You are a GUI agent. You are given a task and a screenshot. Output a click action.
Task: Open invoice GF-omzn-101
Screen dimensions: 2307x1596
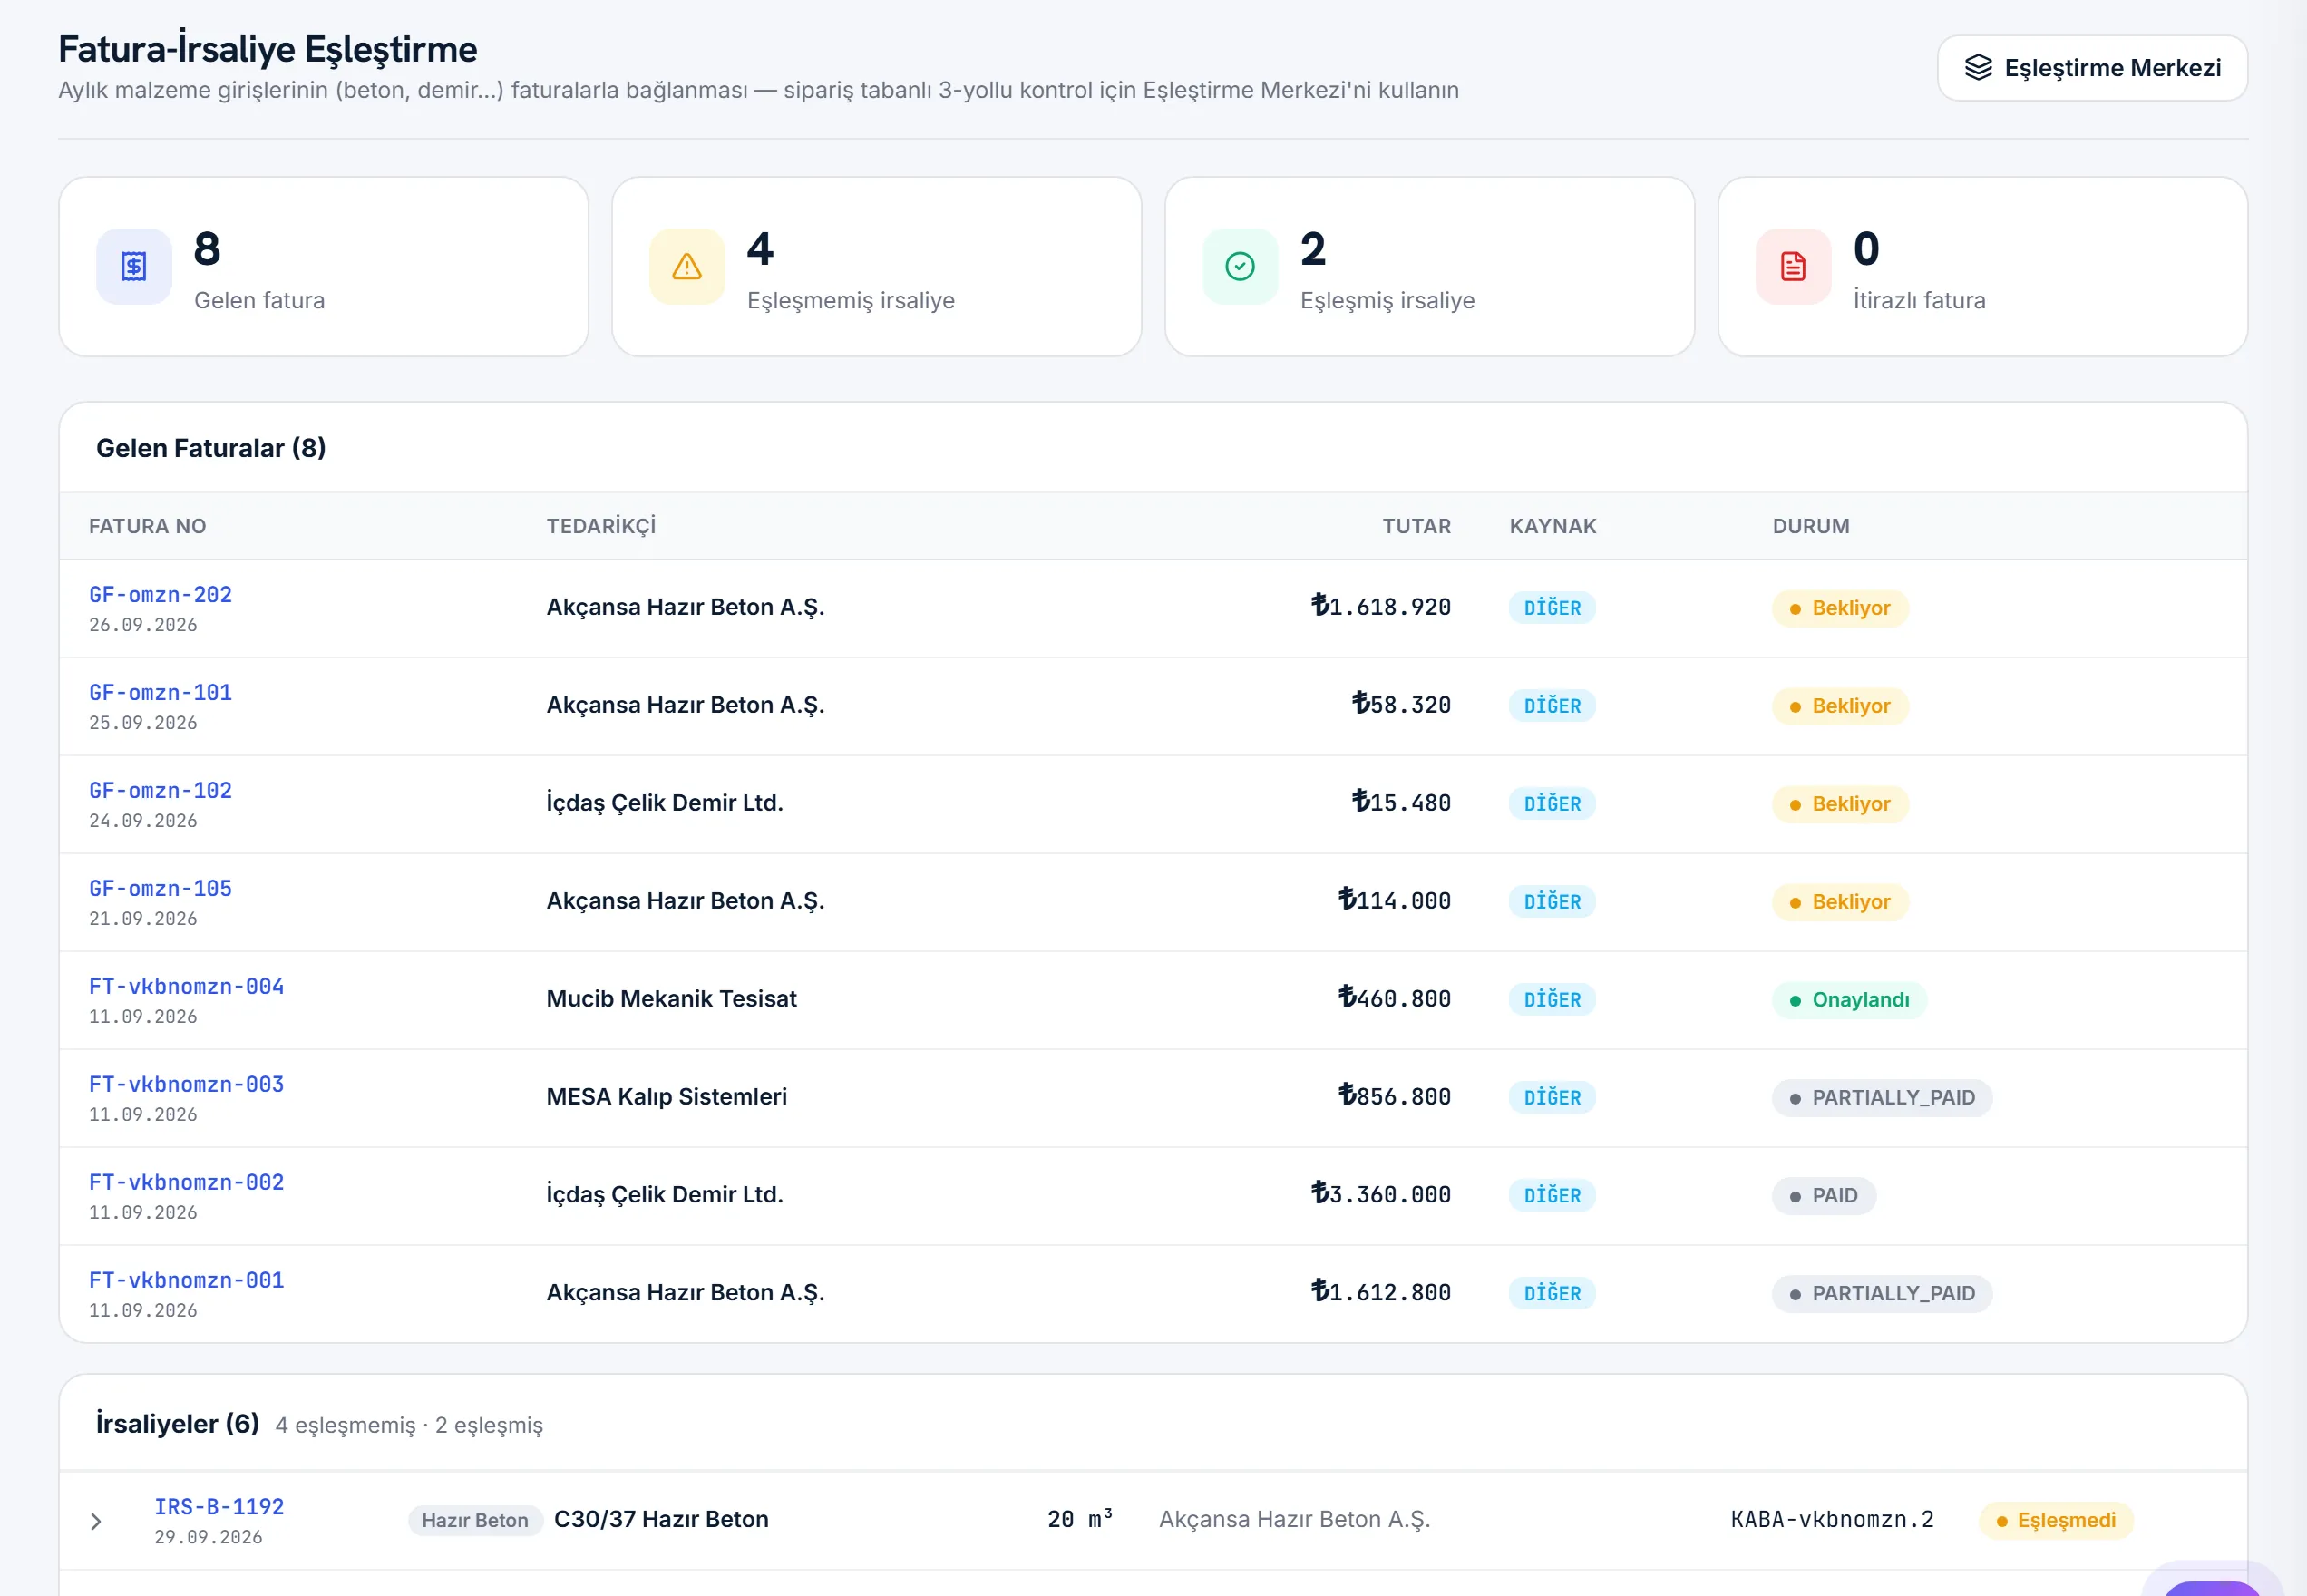[161, 693]
